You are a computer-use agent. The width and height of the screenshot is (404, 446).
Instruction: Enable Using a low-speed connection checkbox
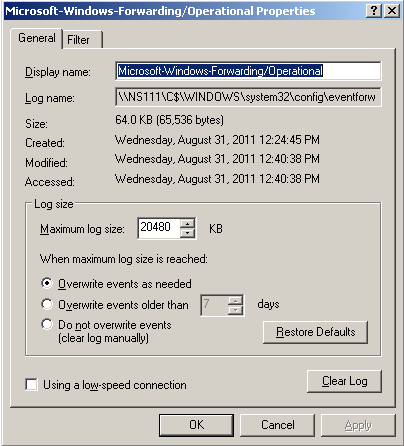point(31,385)
